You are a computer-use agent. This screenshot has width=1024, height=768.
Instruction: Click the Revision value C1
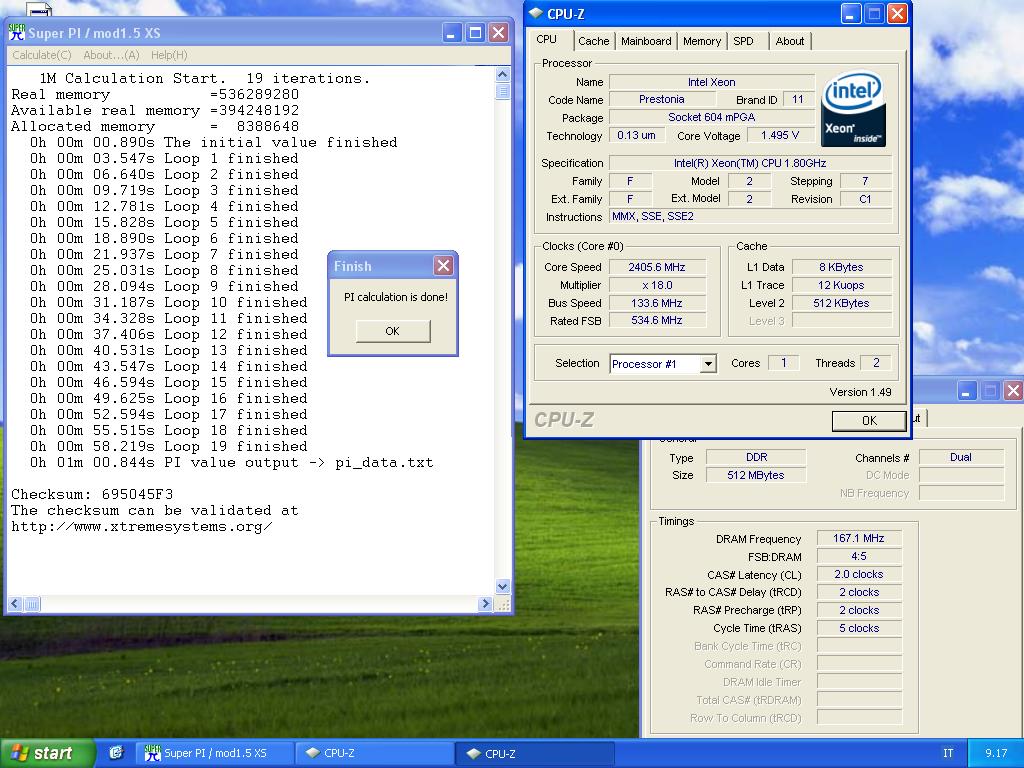(x=865, y=199)
